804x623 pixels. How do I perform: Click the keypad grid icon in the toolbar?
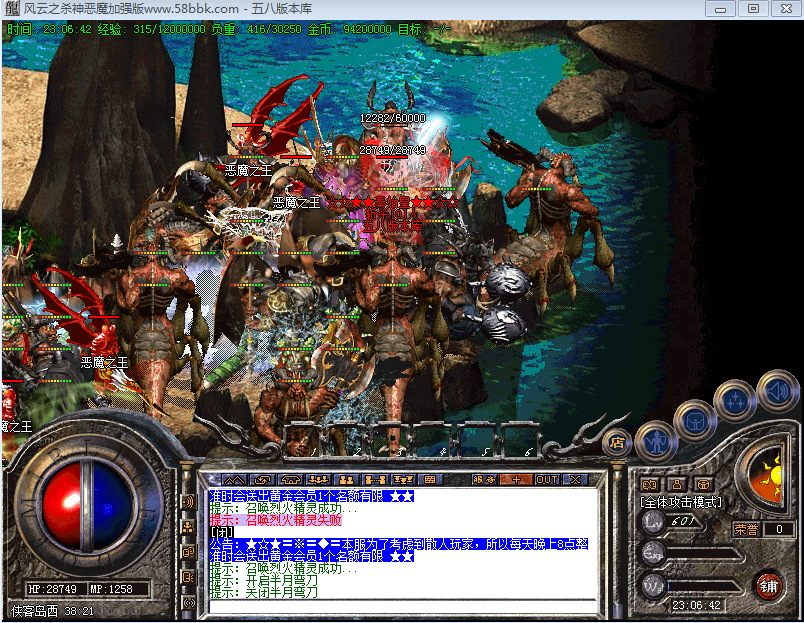point(430,480)
